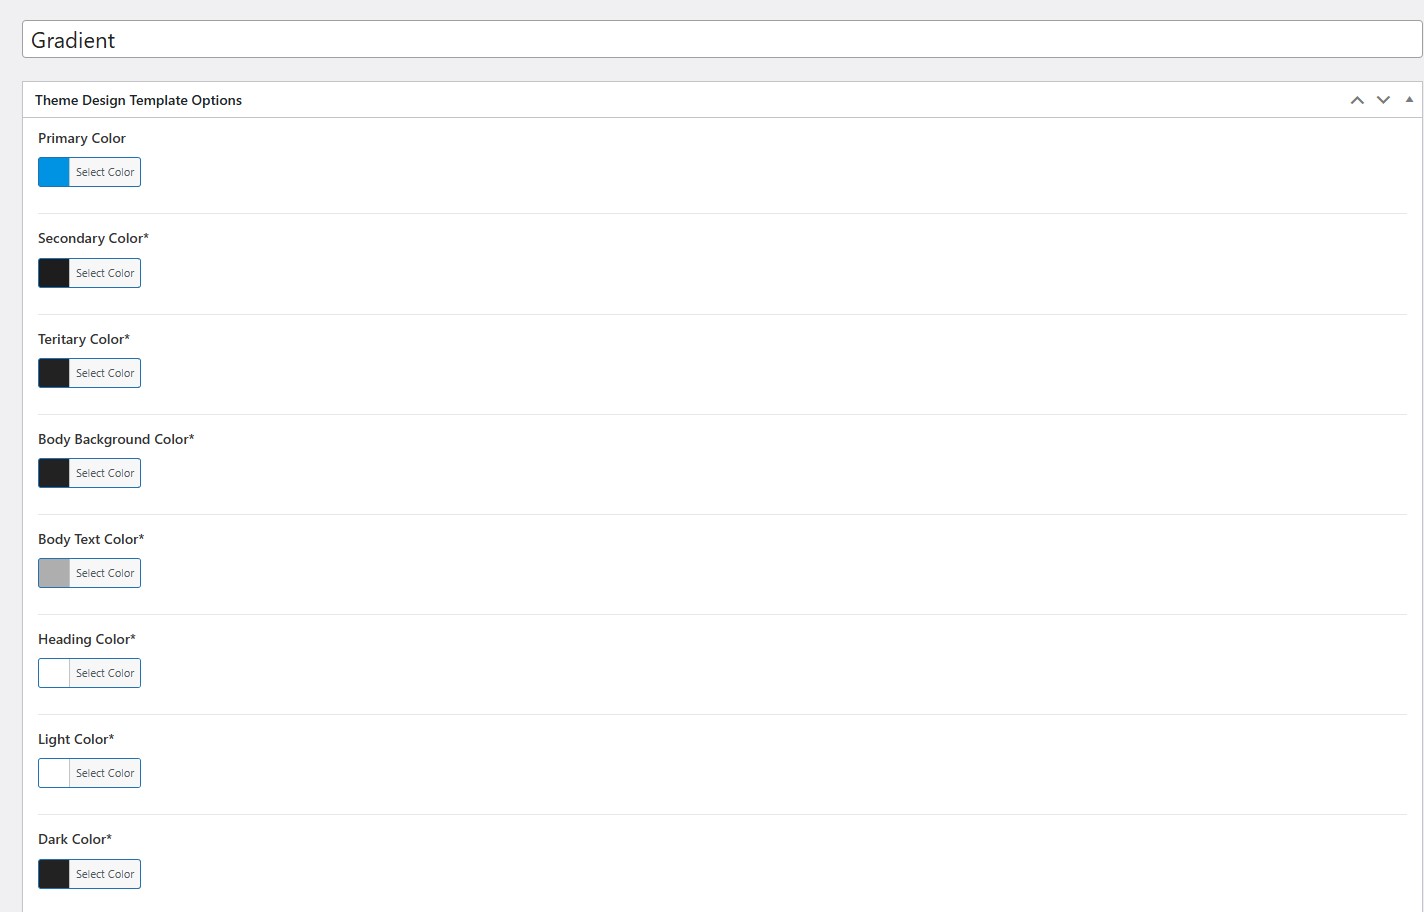1424x912 pixels.
Task: Open Select Color for Secondary Color
Action: pyautogui.click(x=105, y=273)
